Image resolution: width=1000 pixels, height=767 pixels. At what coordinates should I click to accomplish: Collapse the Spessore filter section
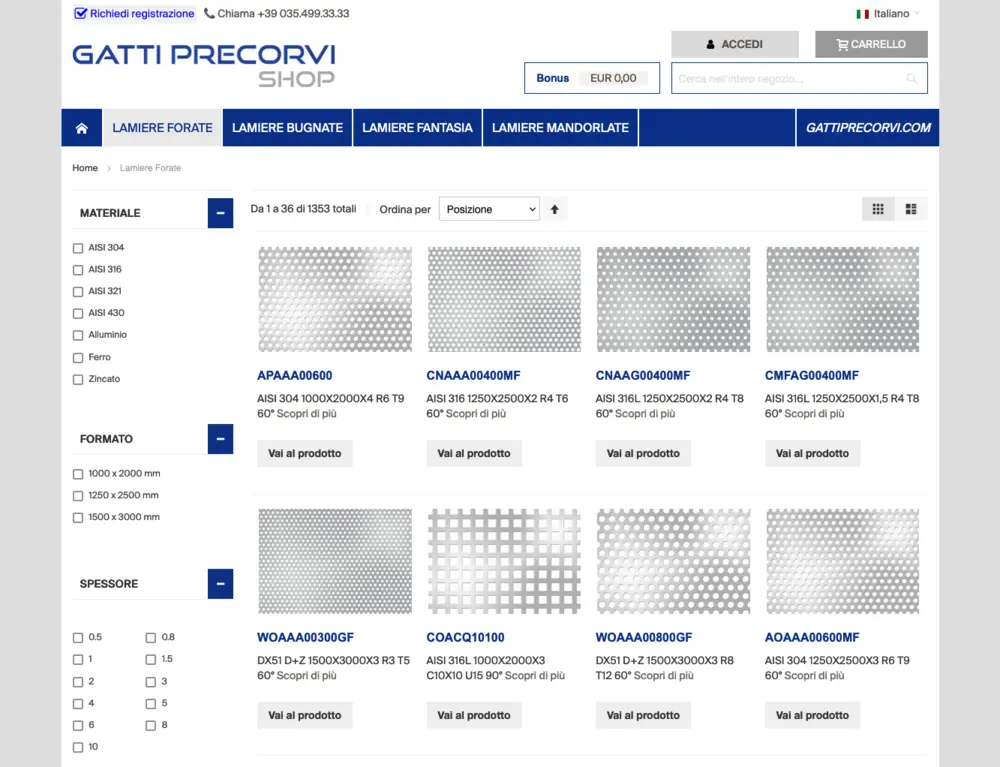(x=220, y=583)
